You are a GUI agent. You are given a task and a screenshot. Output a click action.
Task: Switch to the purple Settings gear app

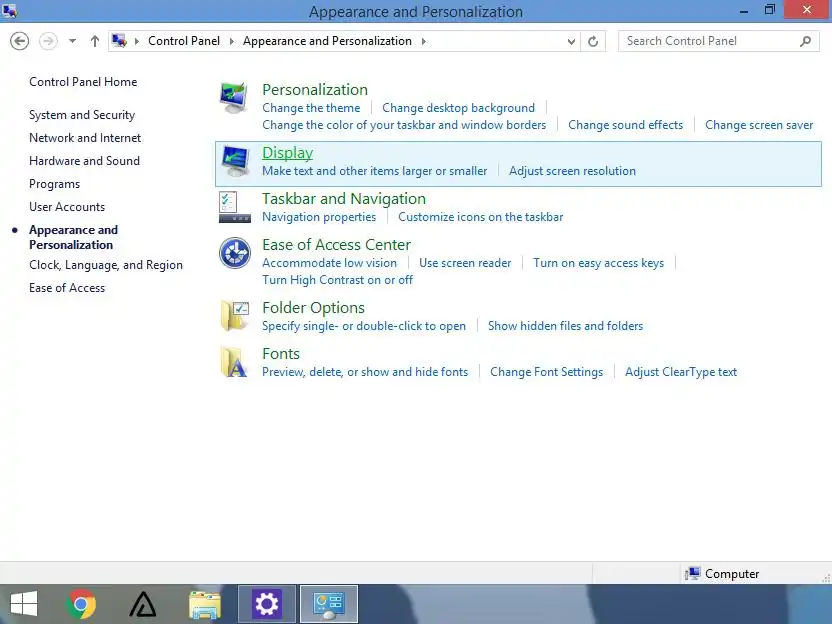(266, 604)
